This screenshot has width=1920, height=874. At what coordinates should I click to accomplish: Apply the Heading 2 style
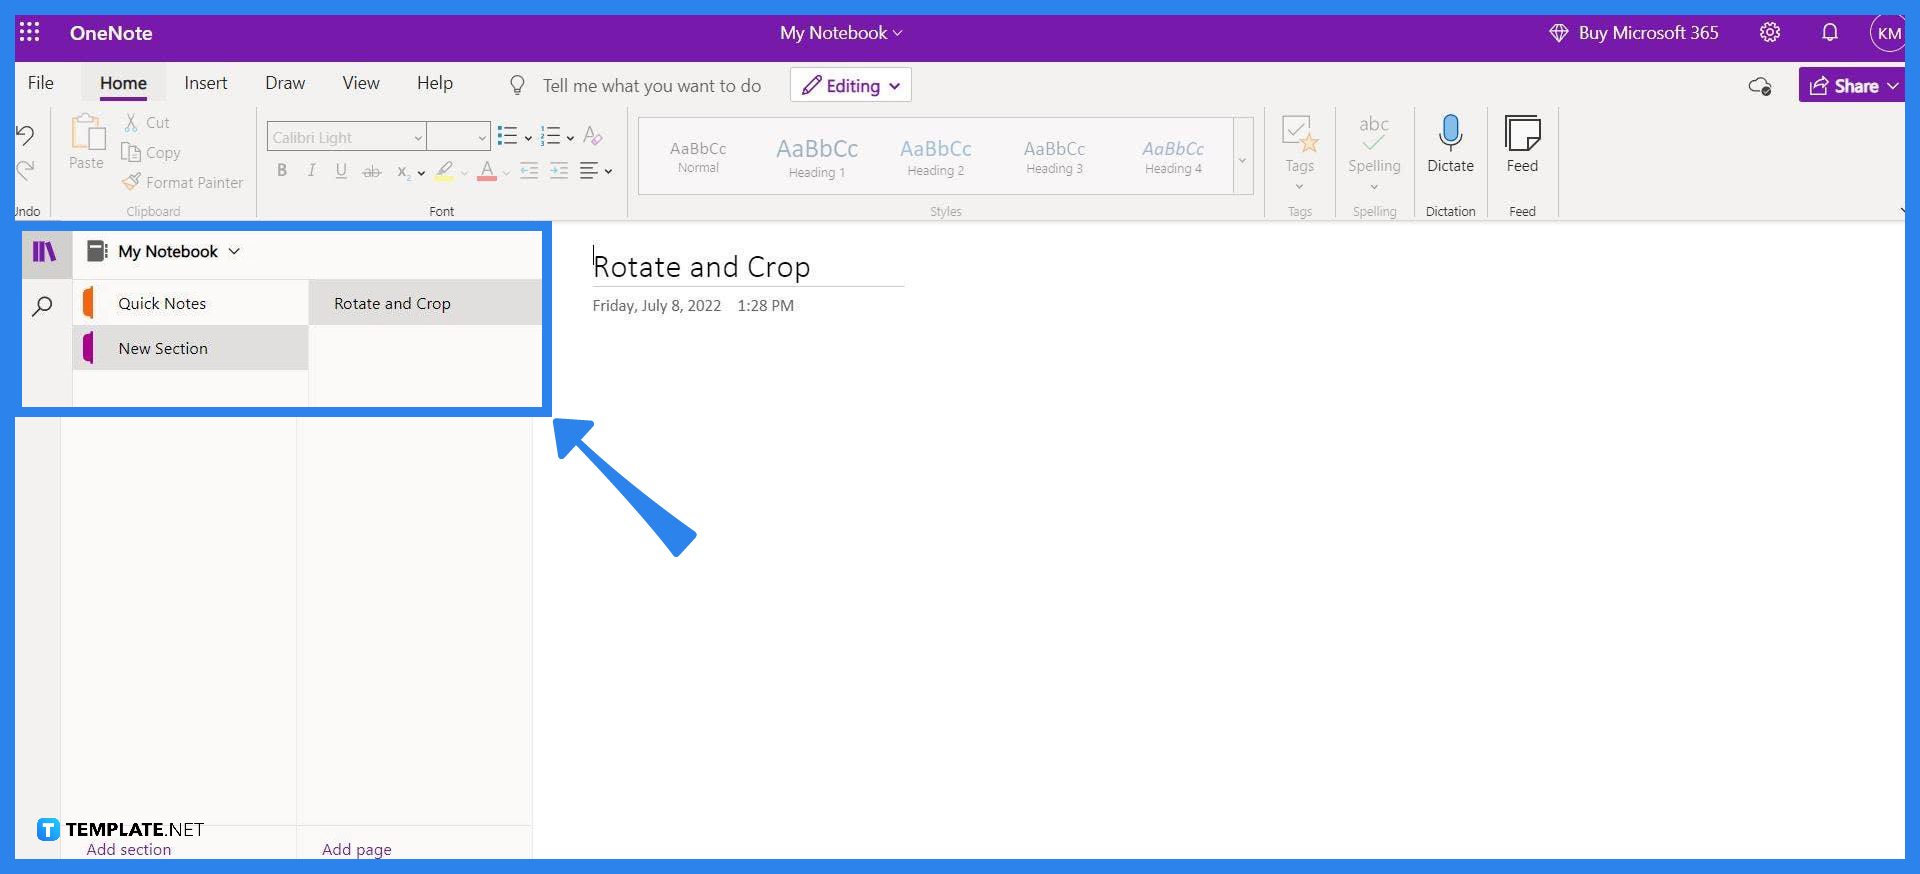point(936,156)
